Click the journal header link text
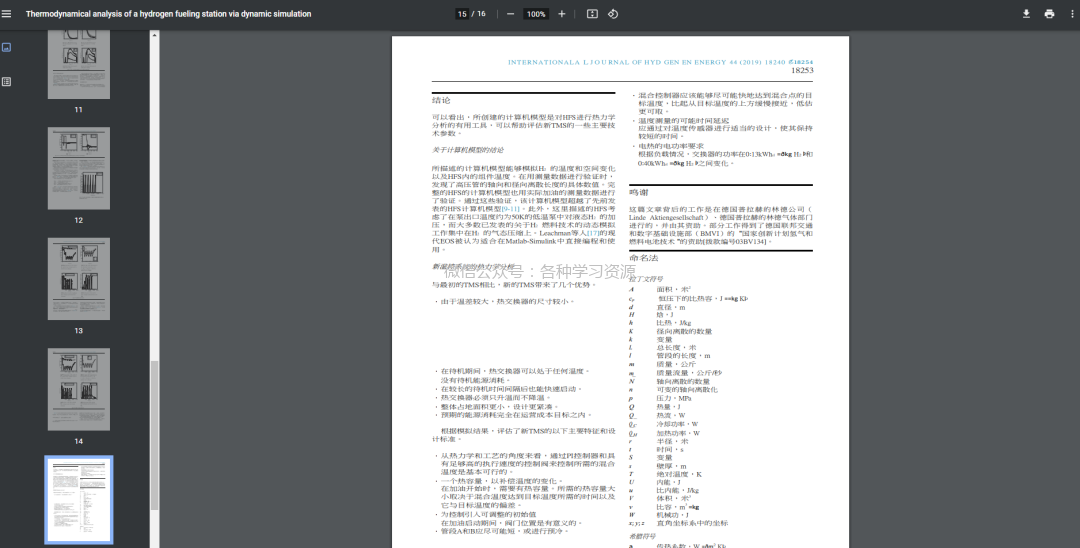 (661, 62)
